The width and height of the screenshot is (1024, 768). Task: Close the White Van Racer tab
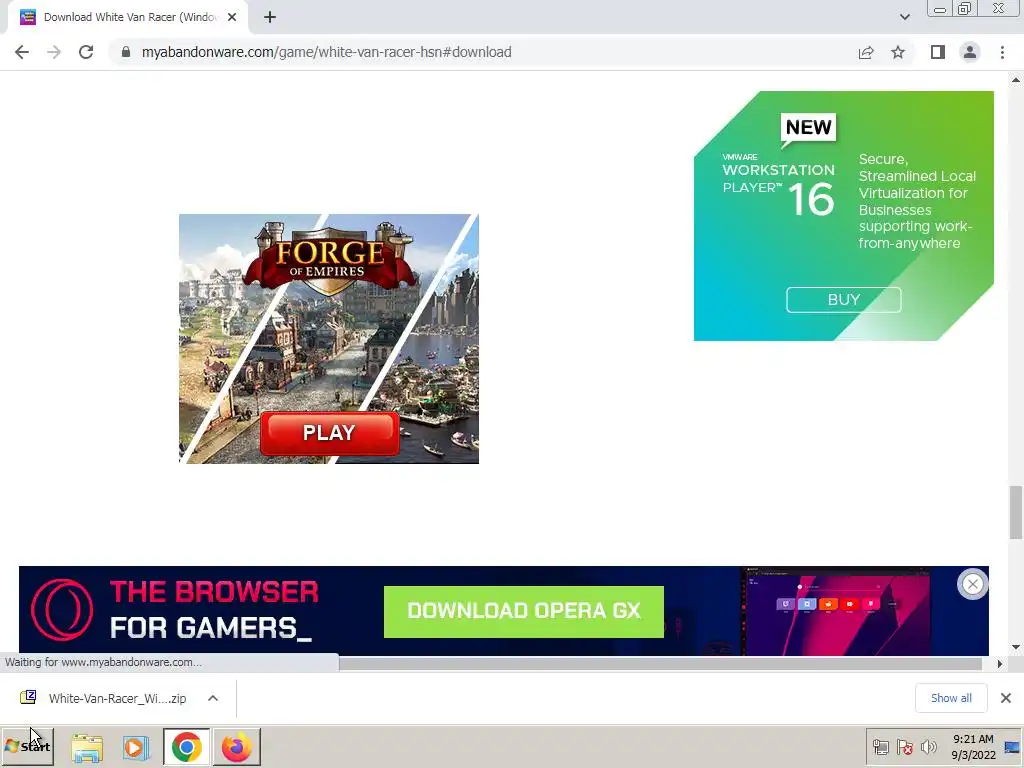pos(232,17)
